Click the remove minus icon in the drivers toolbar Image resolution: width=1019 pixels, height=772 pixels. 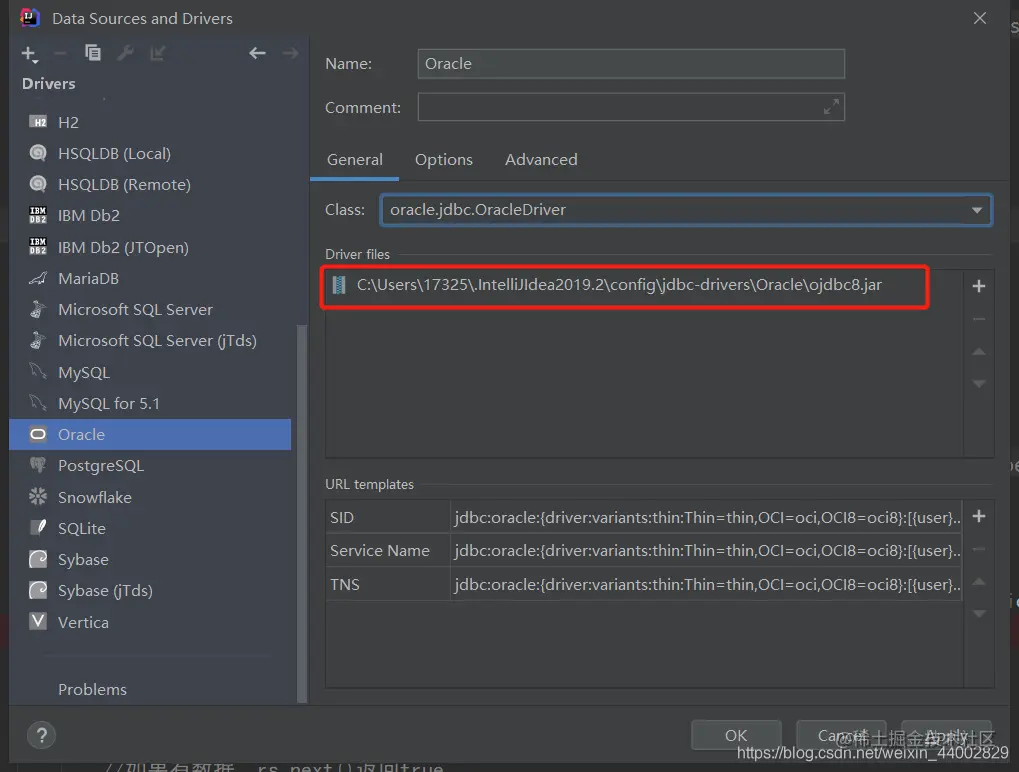click(x=60, y=53)
